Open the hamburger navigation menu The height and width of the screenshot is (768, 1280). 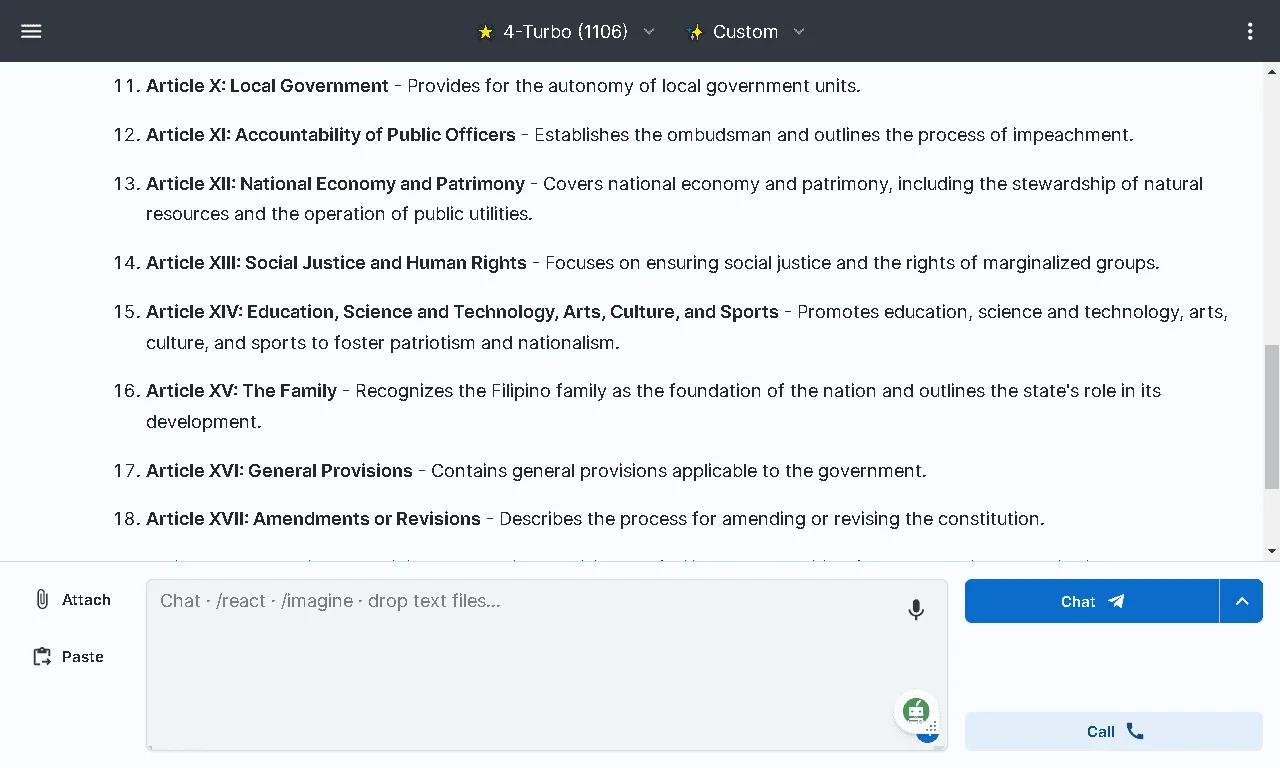click(x=31, y=31)
